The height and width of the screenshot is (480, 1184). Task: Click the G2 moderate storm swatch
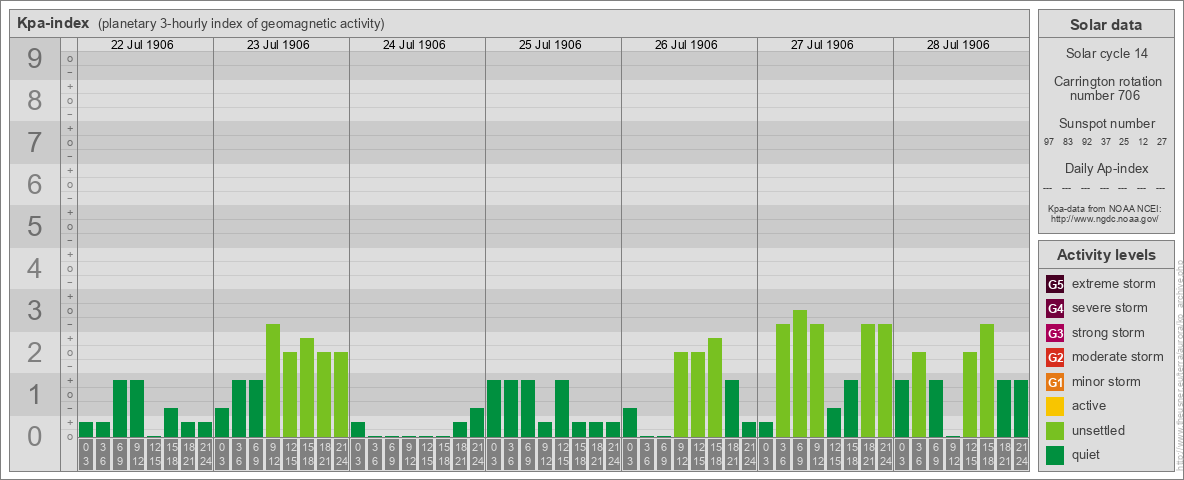pos(1056,357)
